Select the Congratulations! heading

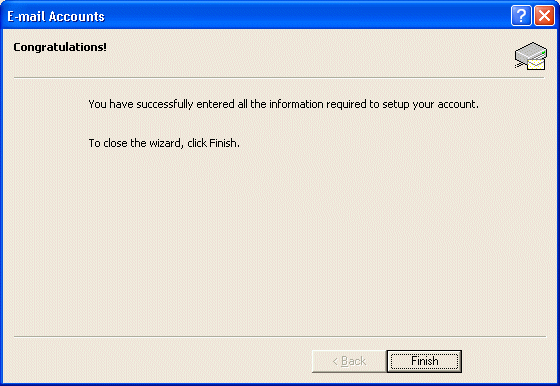(60, 47)
